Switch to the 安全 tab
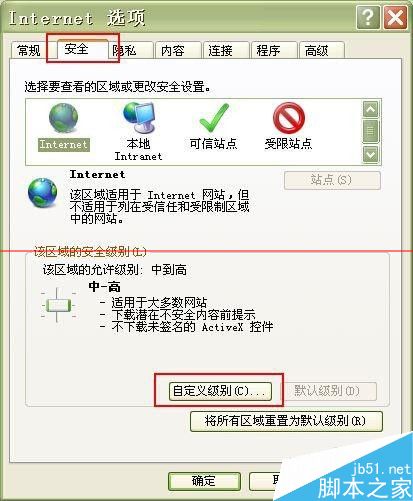Screen dimensions: 413x501 (x=77, y=49)
